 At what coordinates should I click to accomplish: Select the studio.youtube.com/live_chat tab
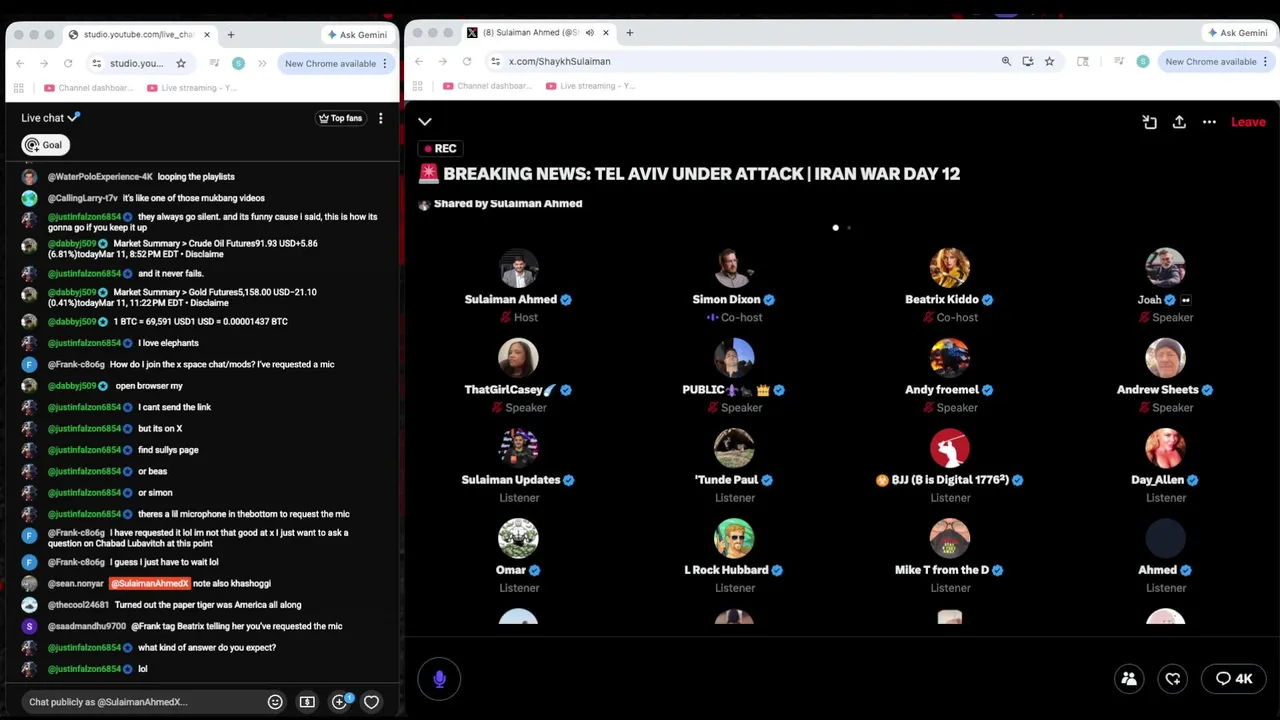(138, 34)
